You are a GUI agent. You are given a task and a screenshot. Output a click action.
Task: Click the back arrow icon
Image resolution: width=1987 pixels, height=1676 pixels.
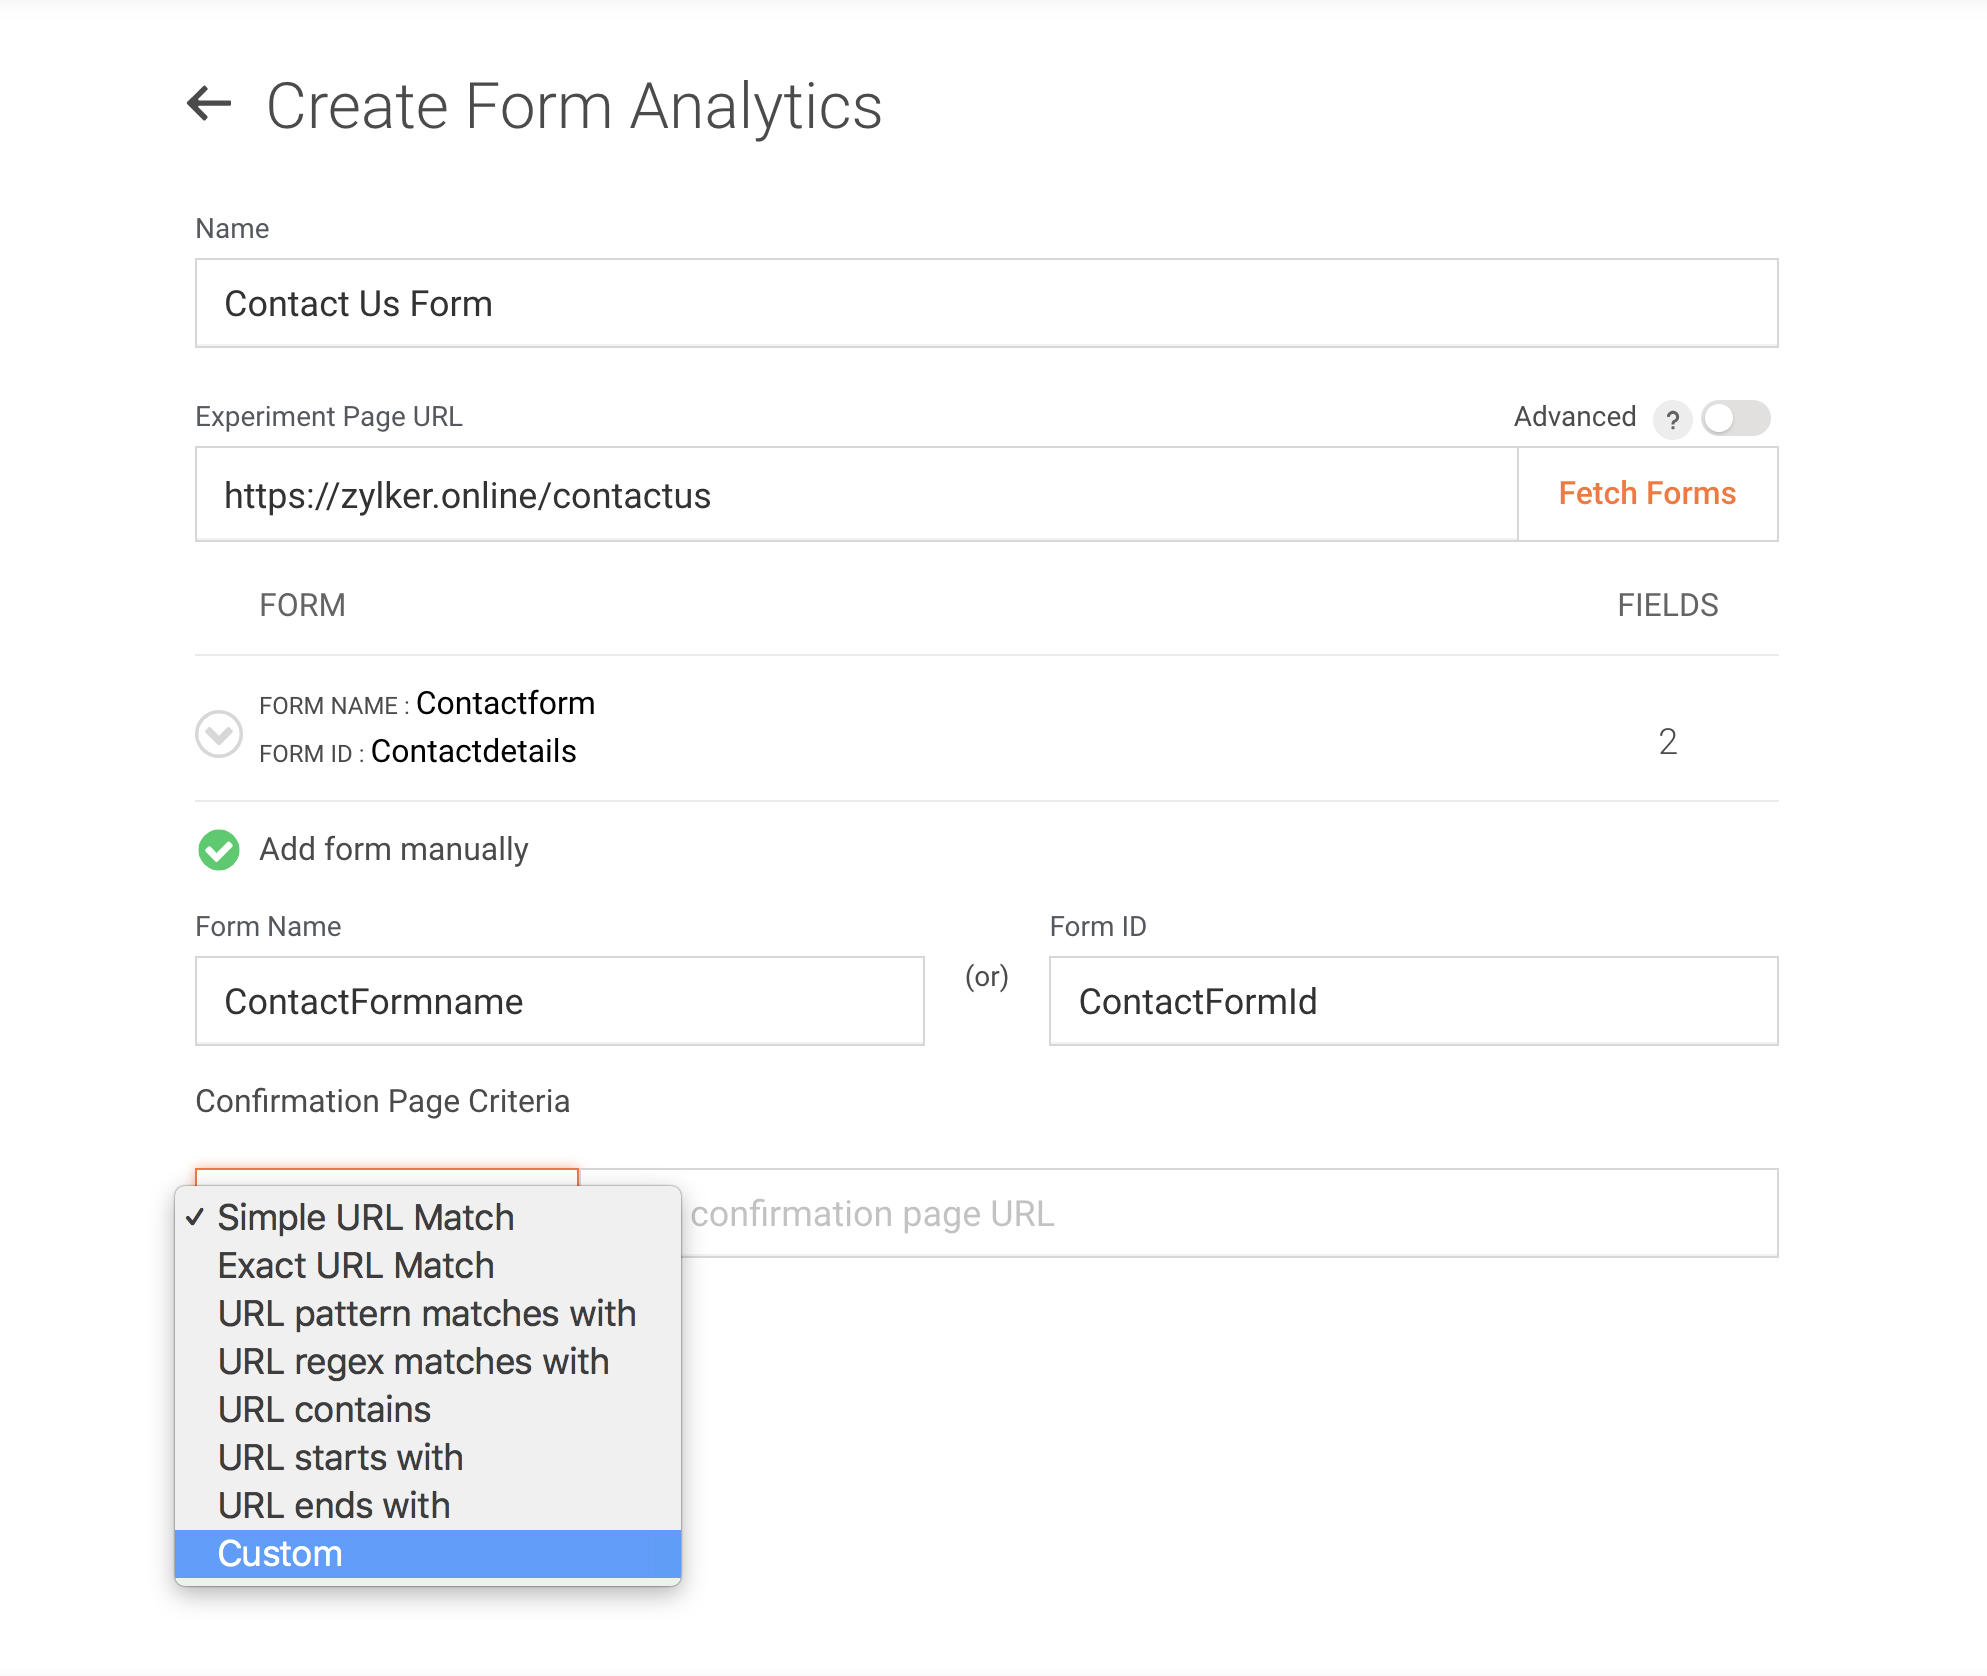pos(209,104)
